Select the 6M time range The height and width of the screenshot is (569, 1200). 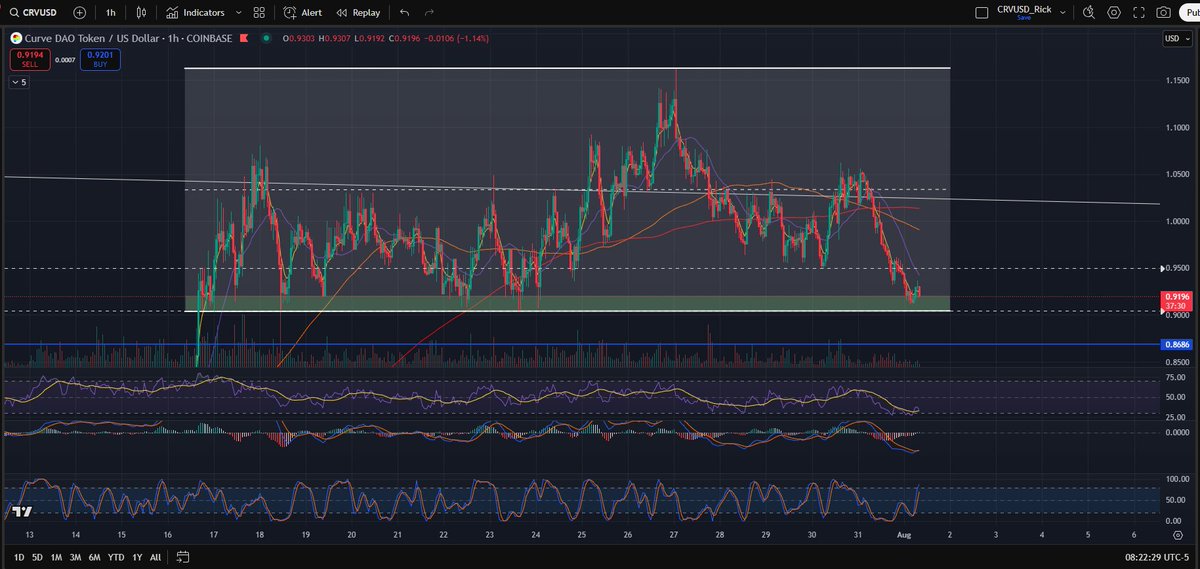[94, 556]
